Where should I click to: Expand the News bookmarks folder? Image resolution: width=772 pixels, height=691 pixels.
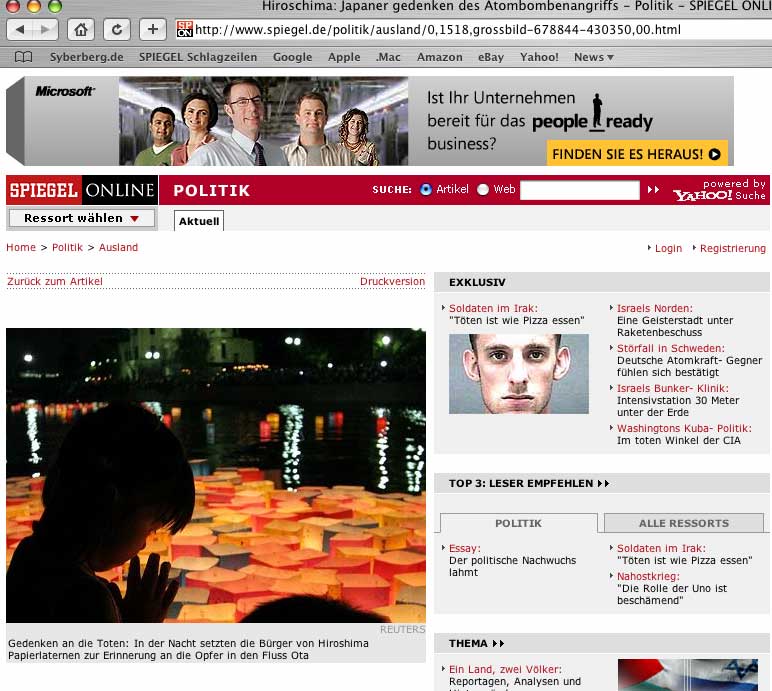(x=594, y=57)
